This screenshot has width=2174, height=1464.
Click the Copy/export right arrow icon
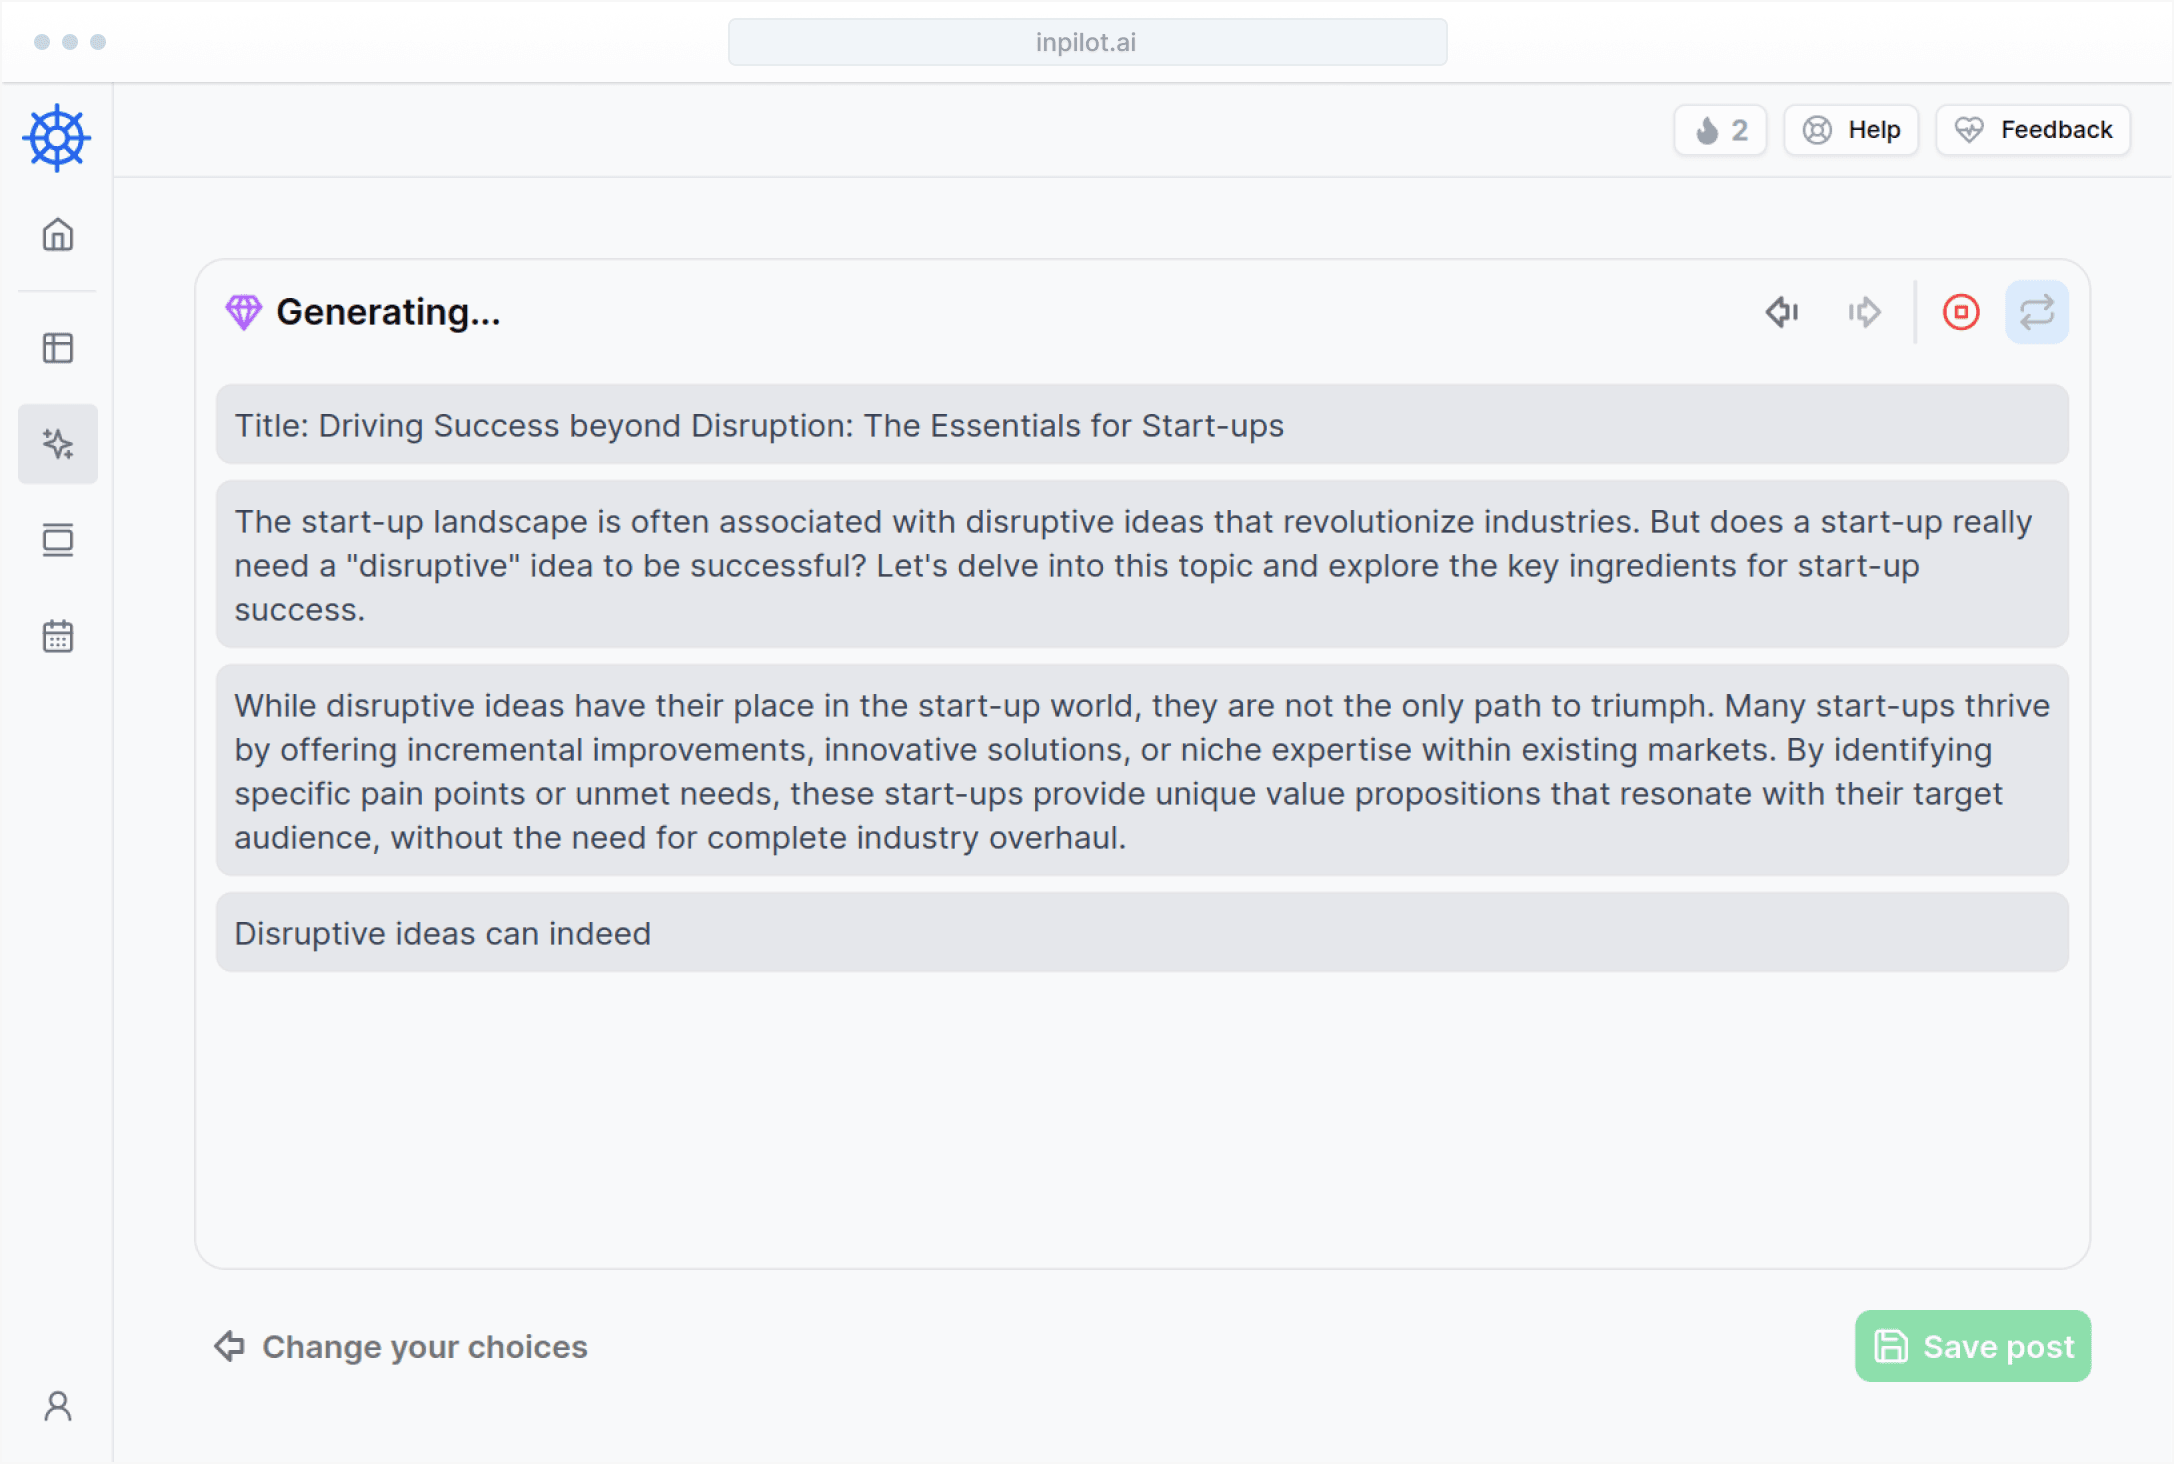pyautogui.click(x=1864, y=312)
